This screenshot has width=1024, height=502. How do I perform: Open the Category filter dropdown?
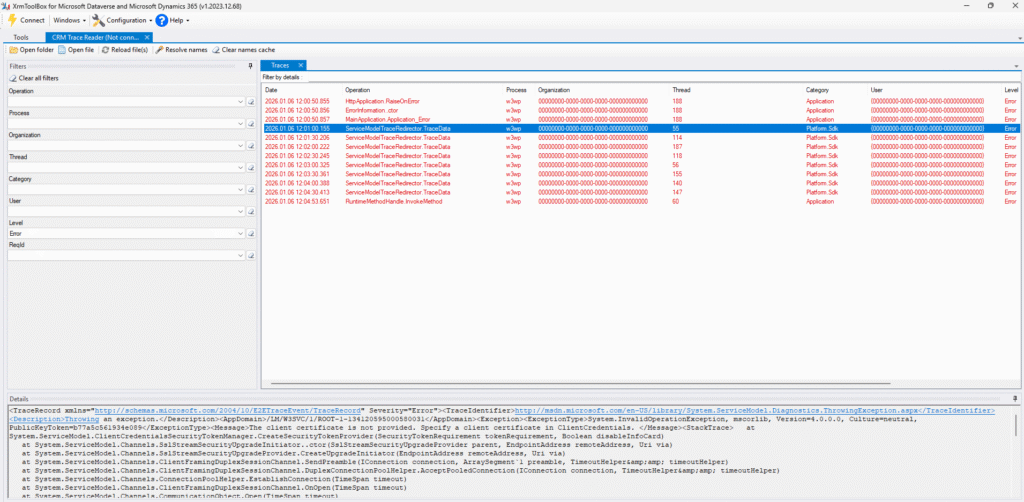pos(240,190)
